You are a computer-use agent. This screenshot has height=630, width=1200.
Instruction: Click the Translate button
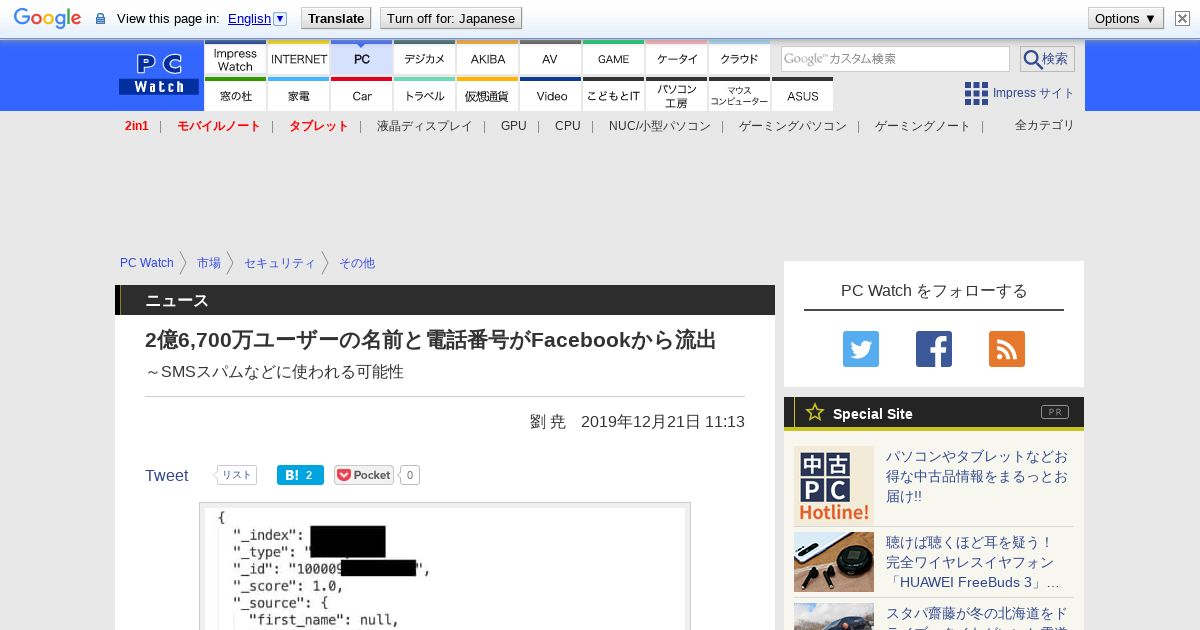pos(336,18)
